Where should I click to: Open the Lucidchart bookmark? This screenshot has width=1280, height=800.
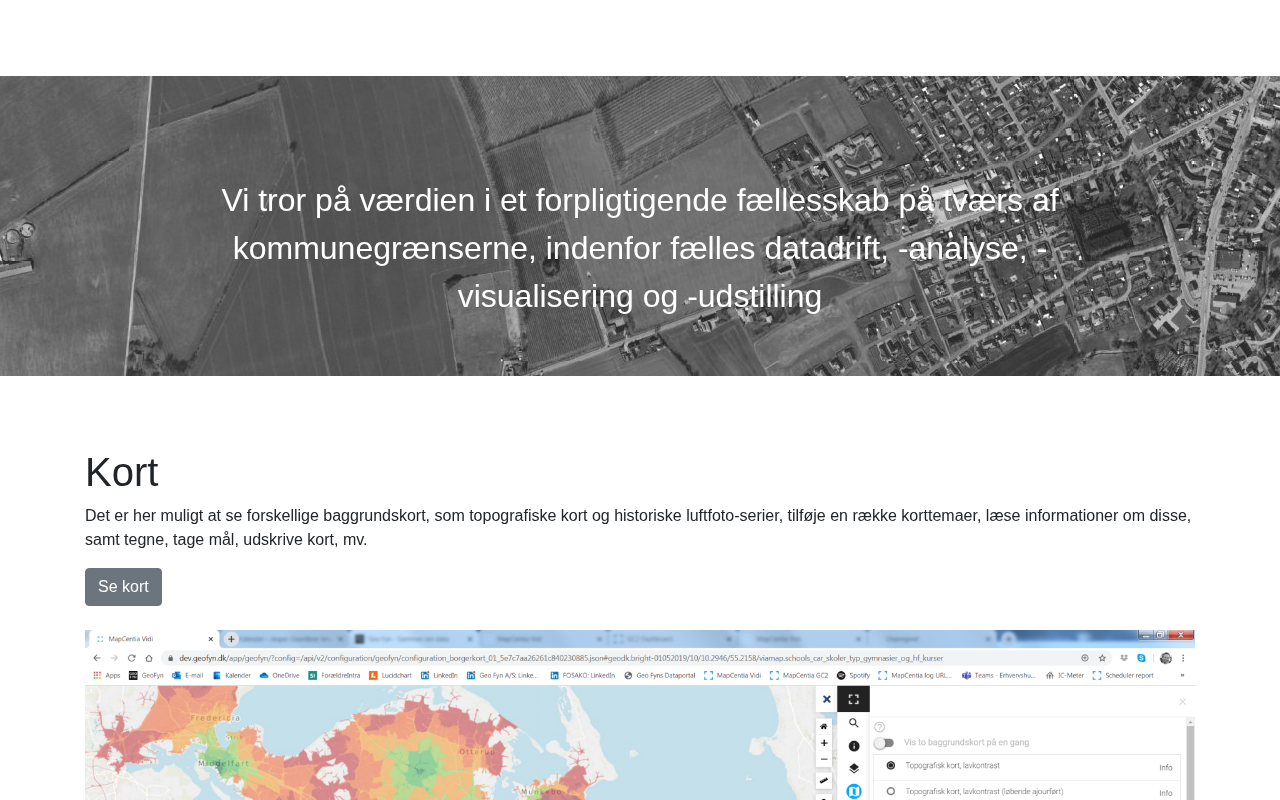point(390,675)
